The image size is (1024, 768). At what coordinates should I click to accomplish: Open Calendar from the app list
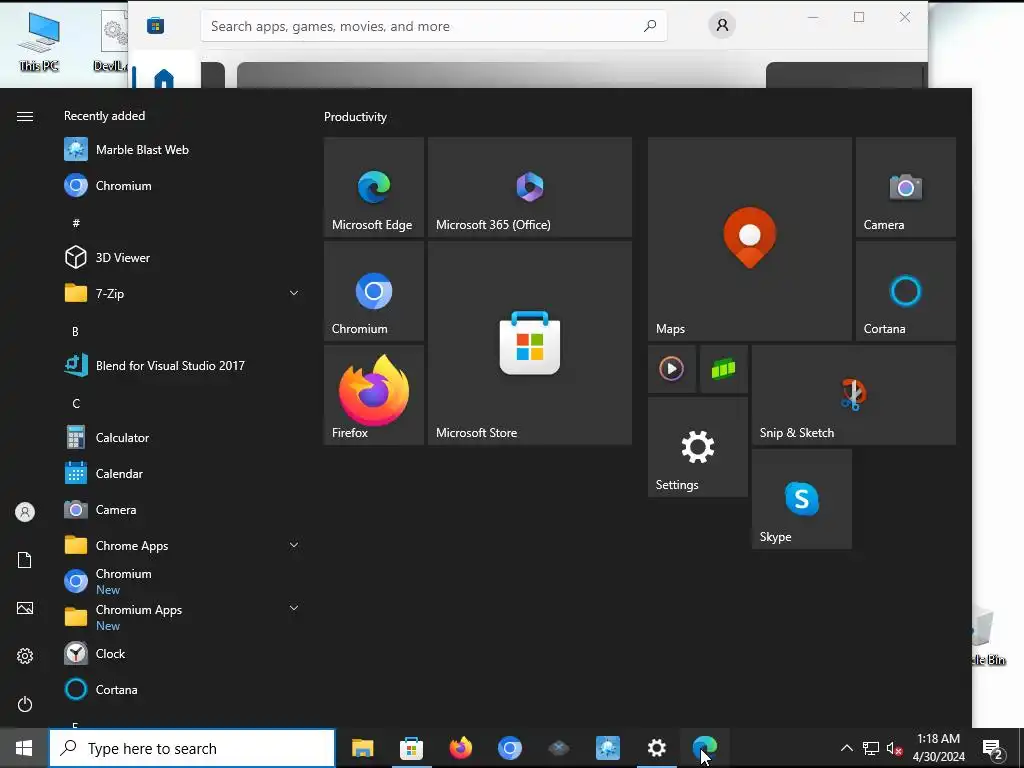(182, 473)
